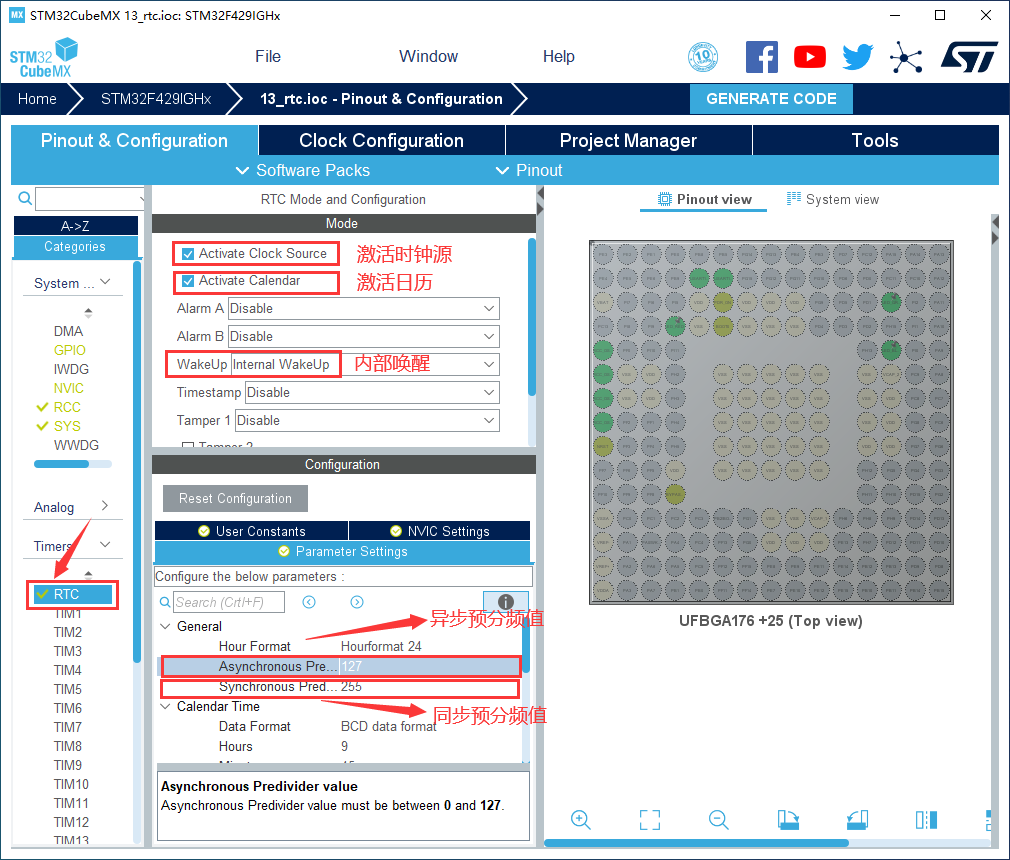This screenshot has width=1010, height=860.
Task: Rotate the chip counter-clockwise
Action: (x=857, y=819)
